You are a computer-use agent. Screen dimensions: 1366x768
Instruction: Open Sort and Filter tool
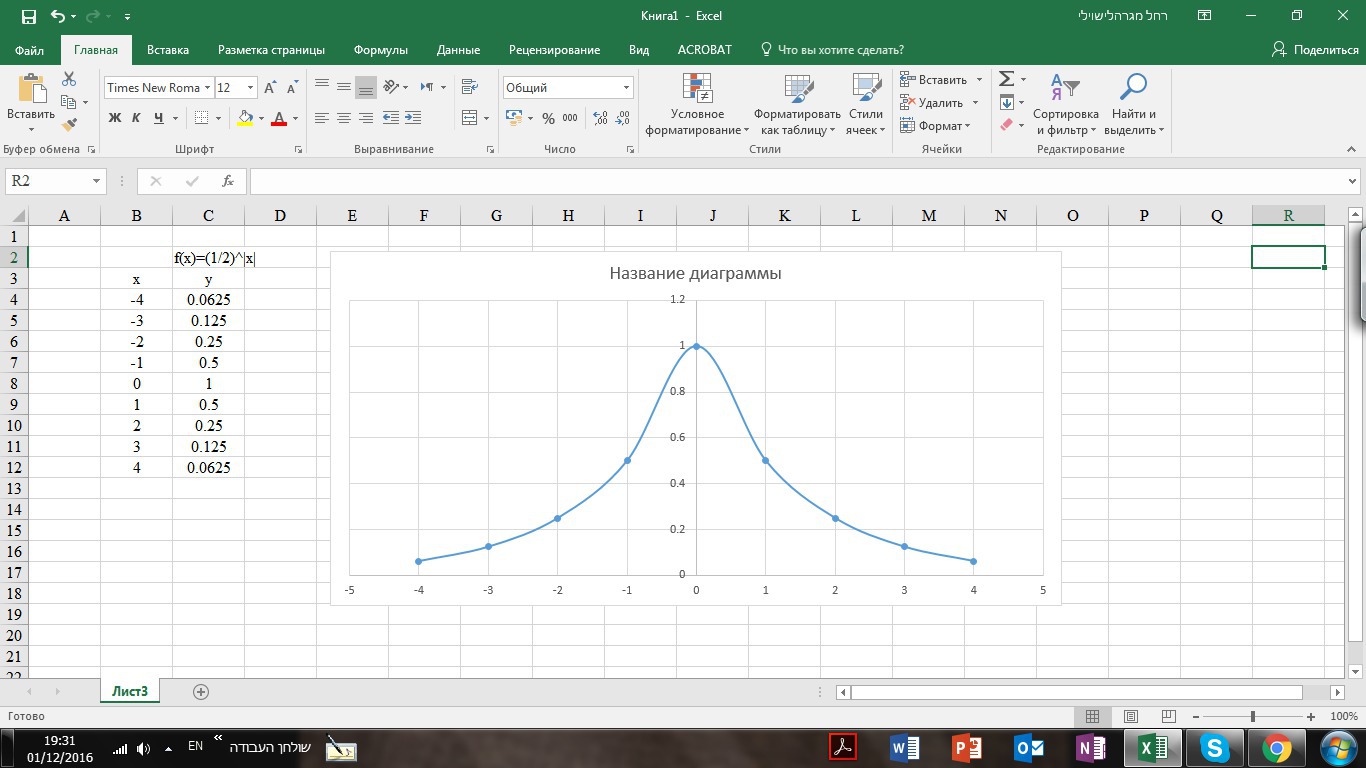pos(1065,104)
